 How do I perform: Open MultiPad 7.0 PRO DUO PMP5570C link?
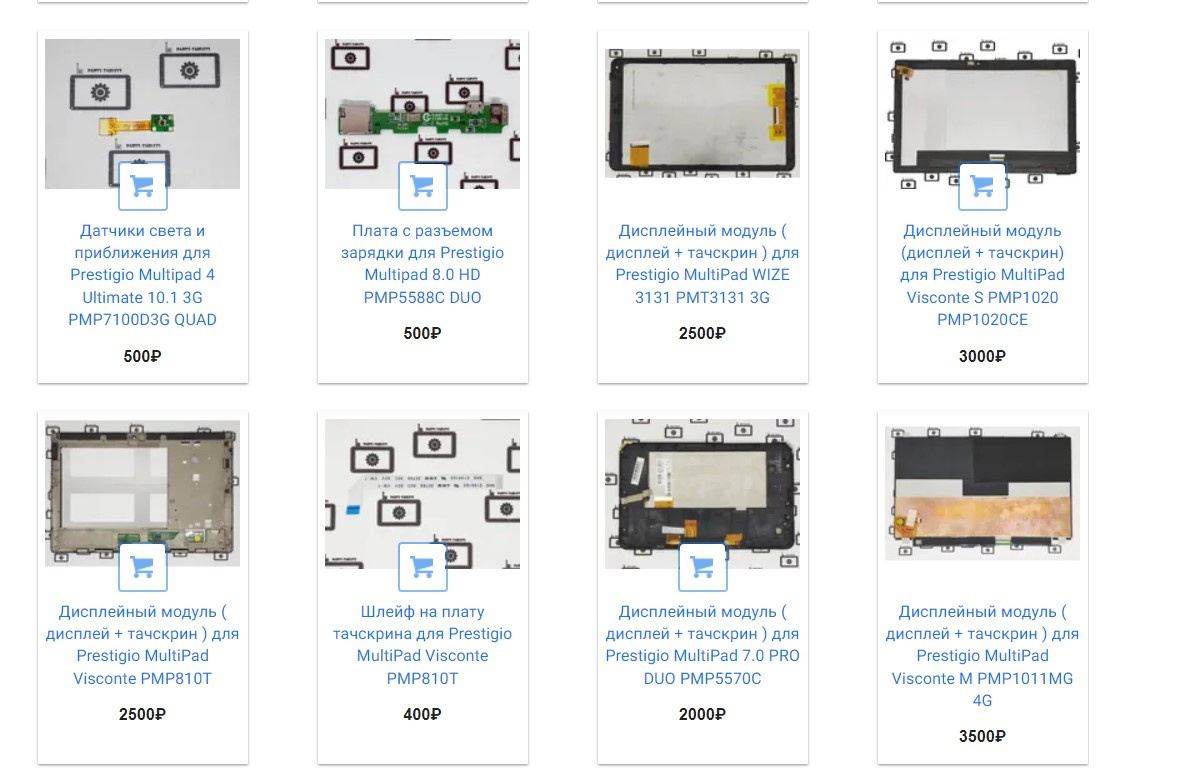(x=702, y=645)
